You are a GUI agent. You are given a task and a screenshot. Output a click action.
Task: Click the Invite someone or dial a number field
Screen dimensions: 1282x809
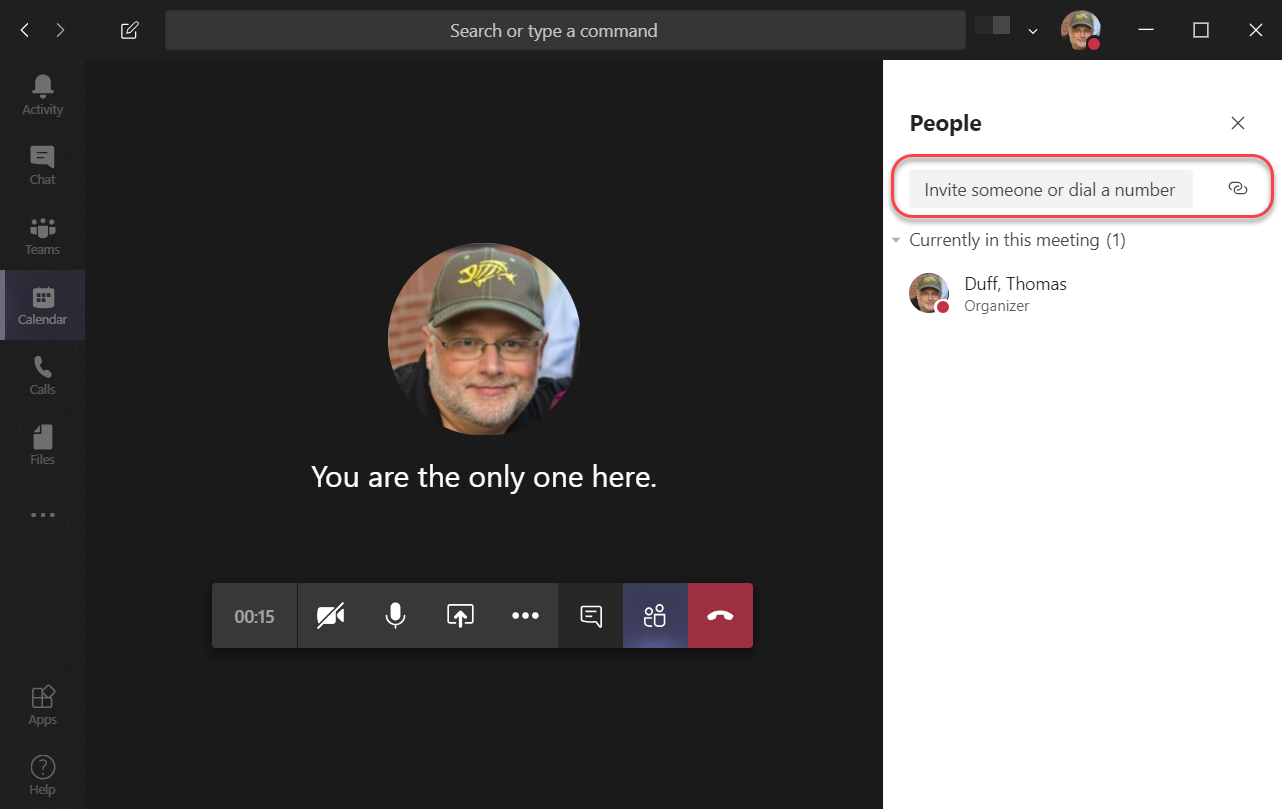[x=1048, y=189]
